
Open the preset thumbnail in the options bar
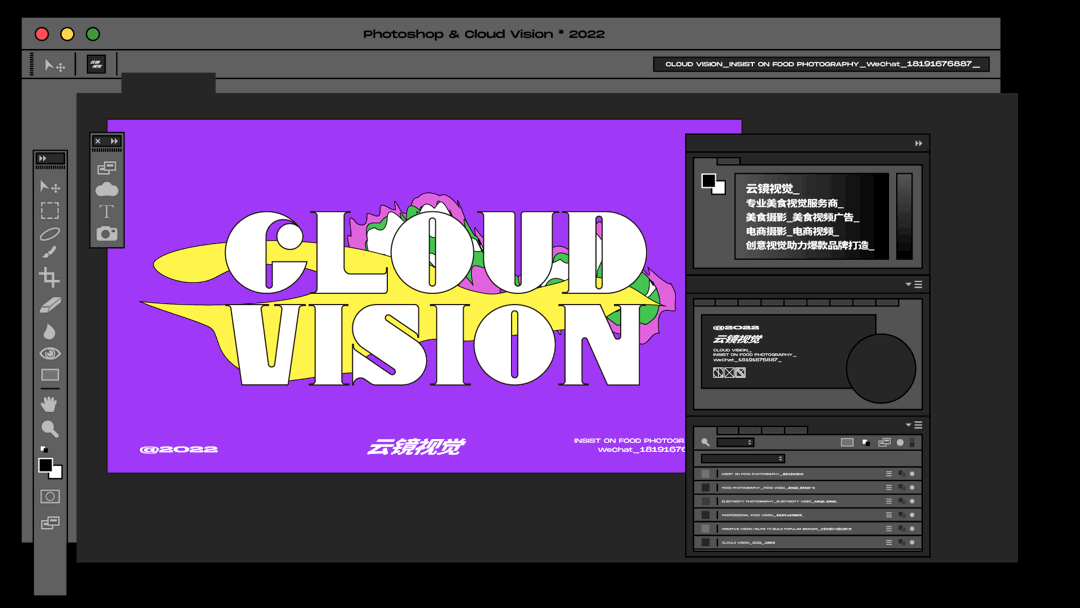pos(96,65)
